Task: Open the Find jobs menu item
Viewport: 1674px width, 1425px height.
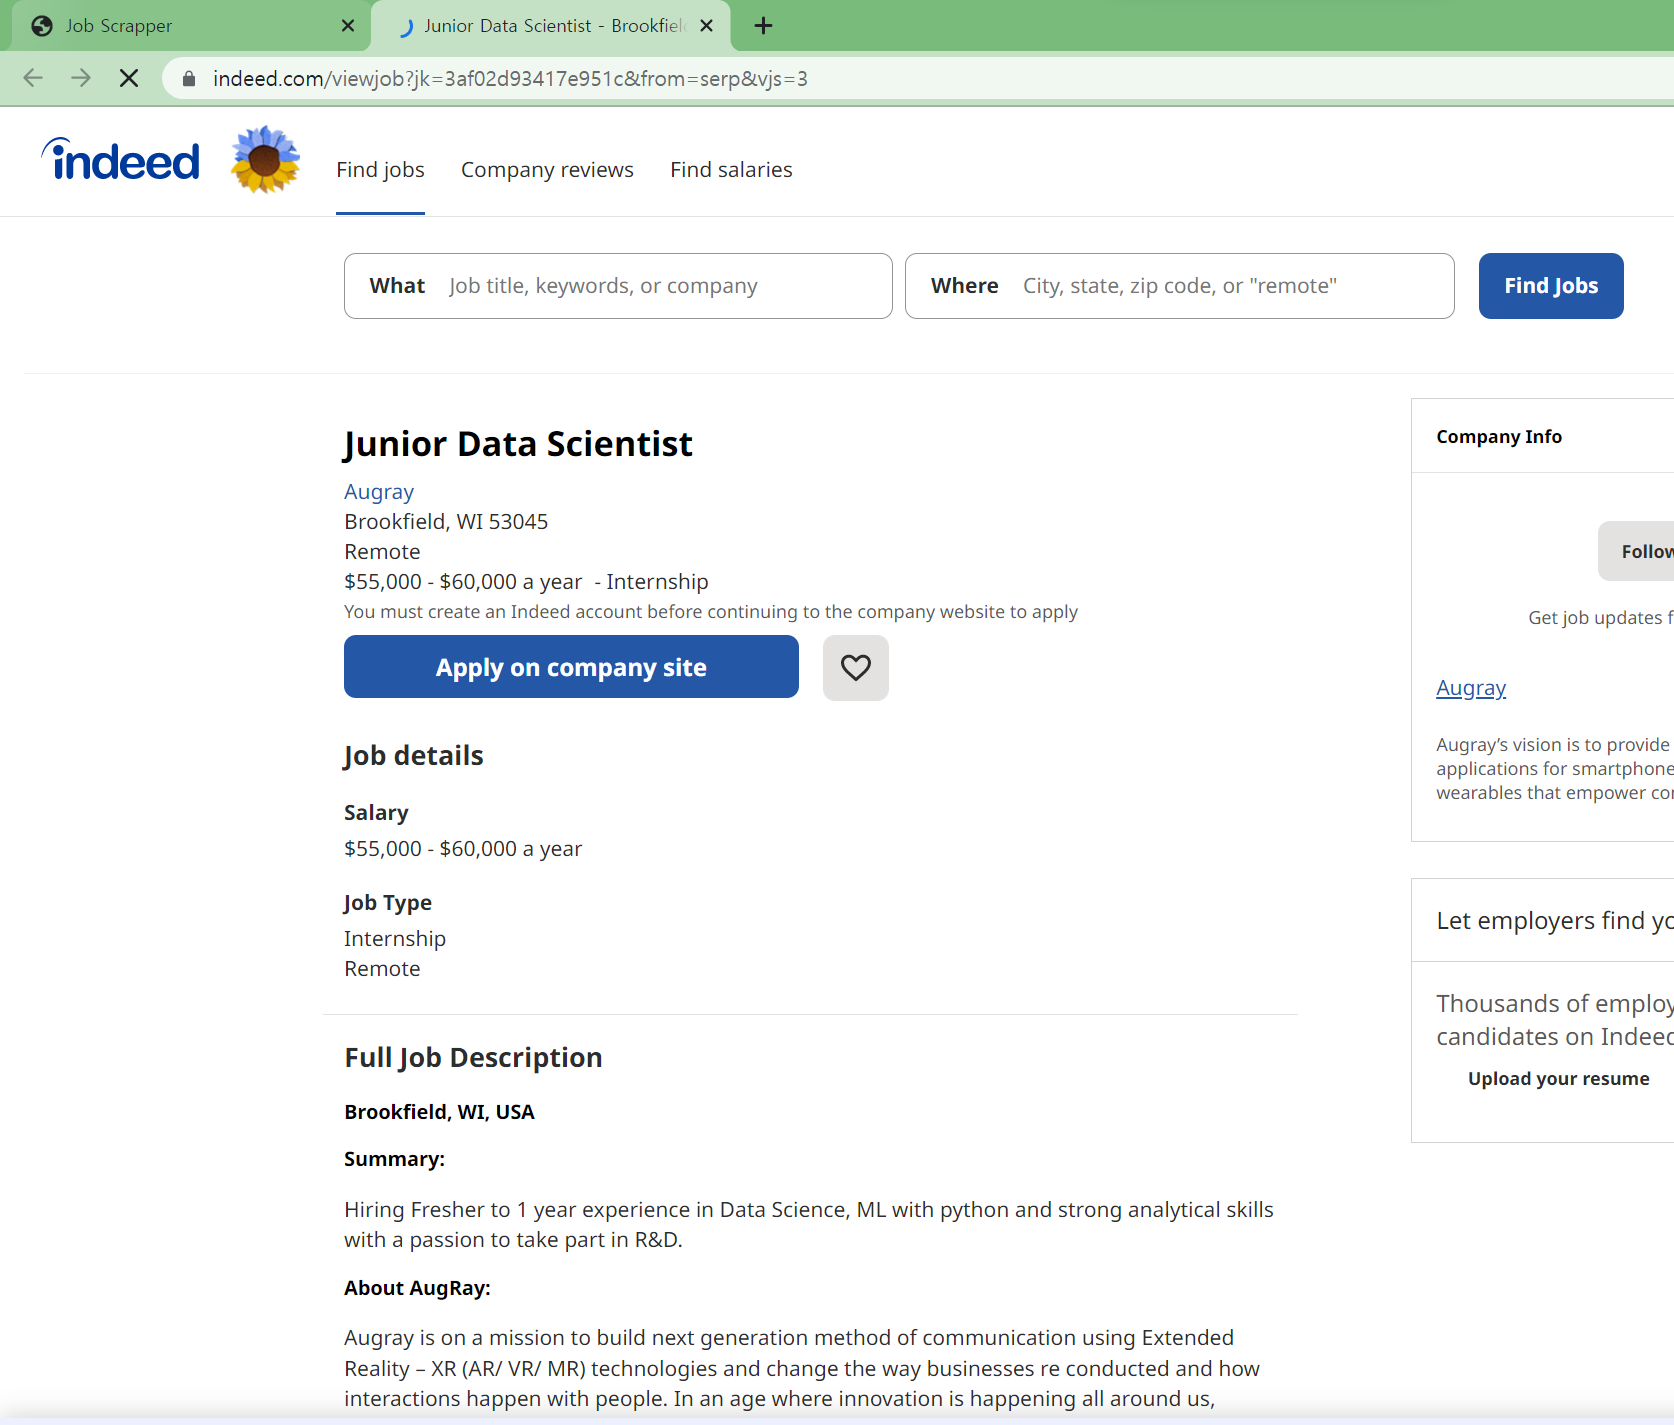Action: click(380, 170)
